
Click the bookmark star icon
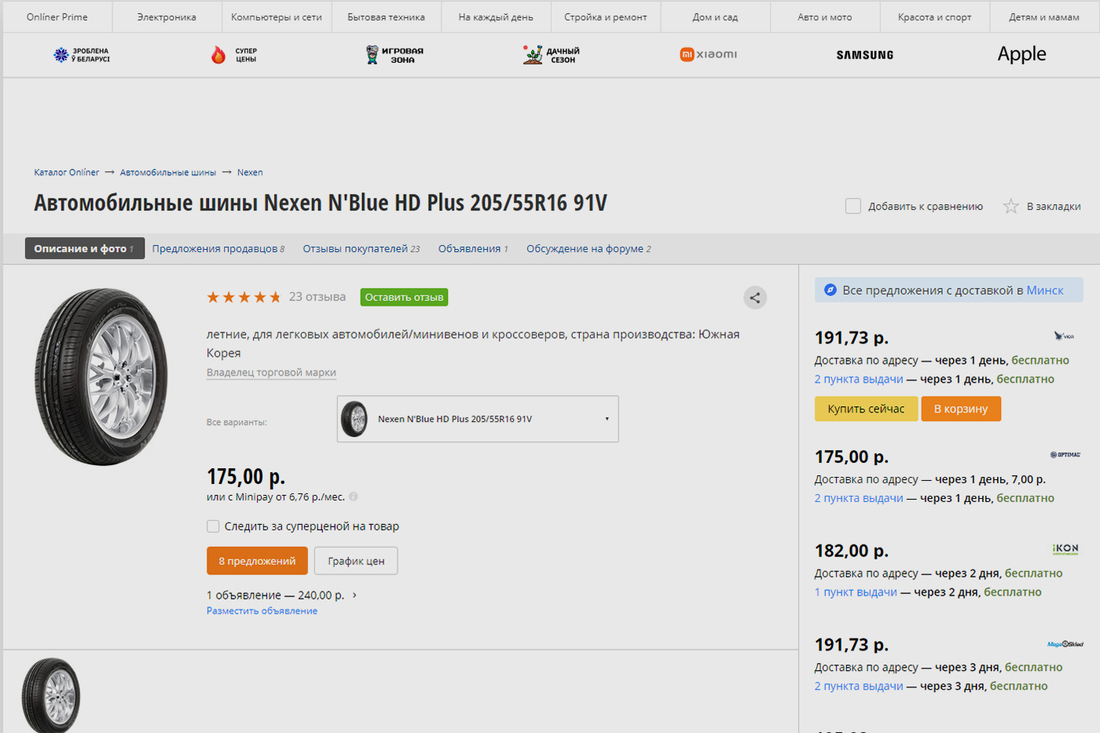coord(1011,206)
